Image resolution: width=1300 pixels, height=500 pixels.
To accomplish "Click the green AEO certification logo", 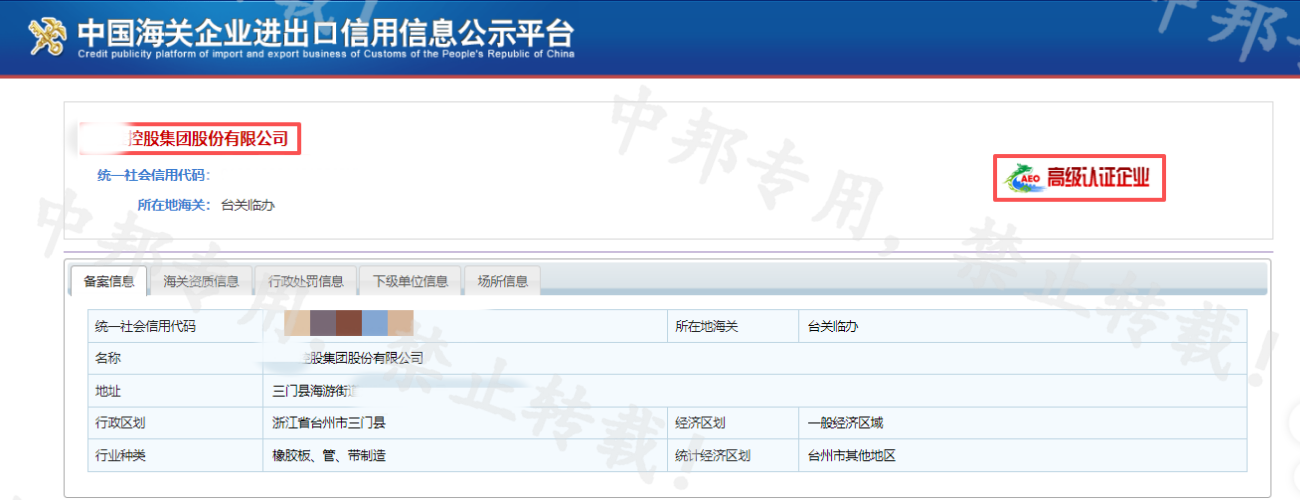I will point(1023,179).
